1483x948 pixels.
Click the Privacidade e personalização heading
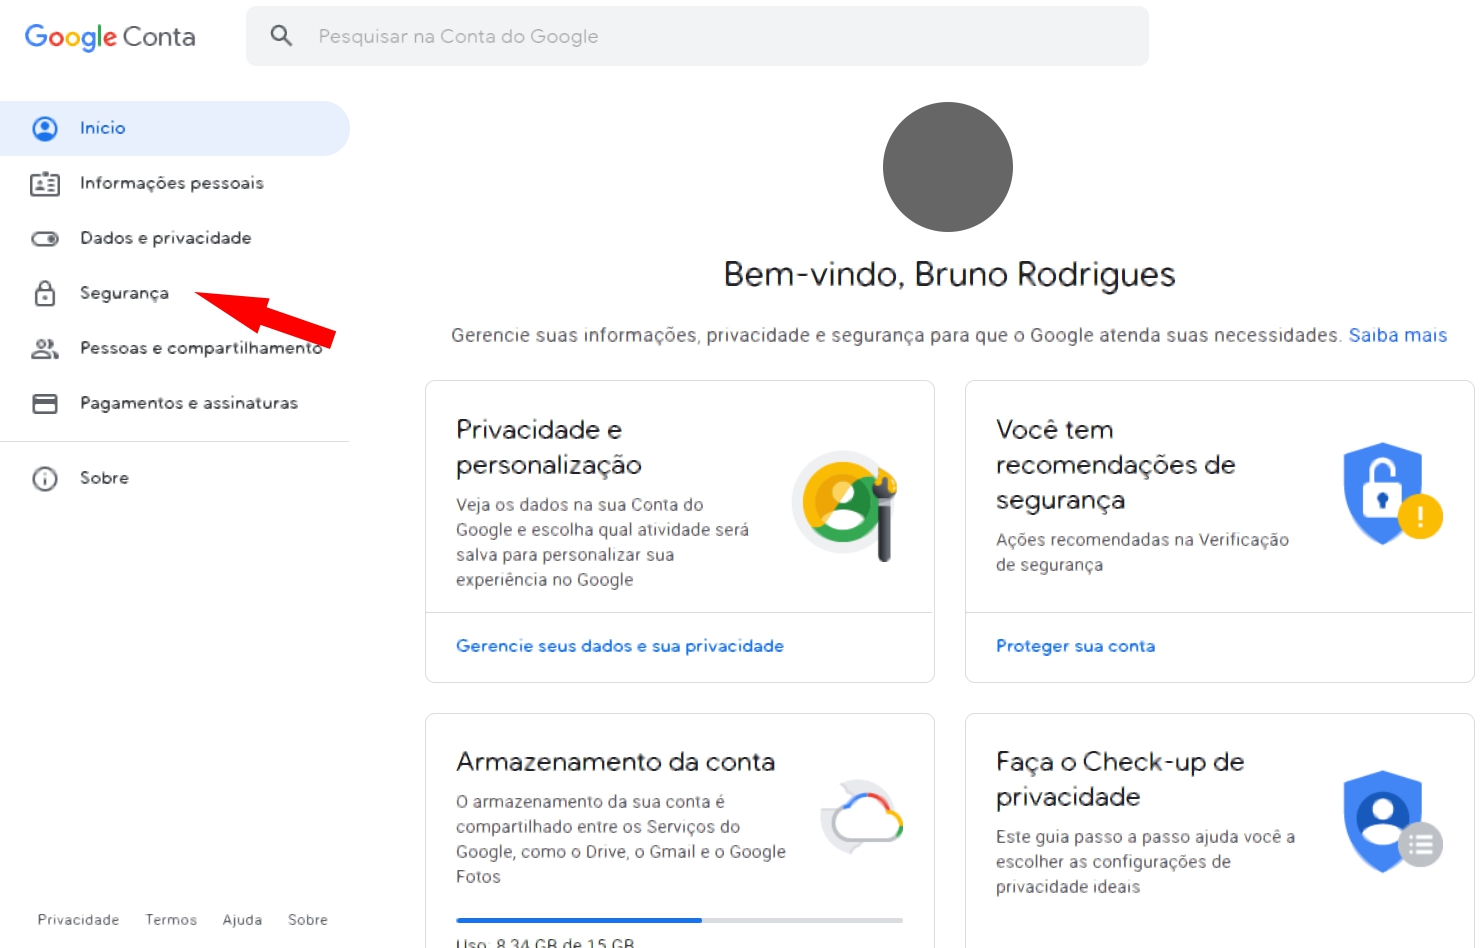click(x=549, y=447)
